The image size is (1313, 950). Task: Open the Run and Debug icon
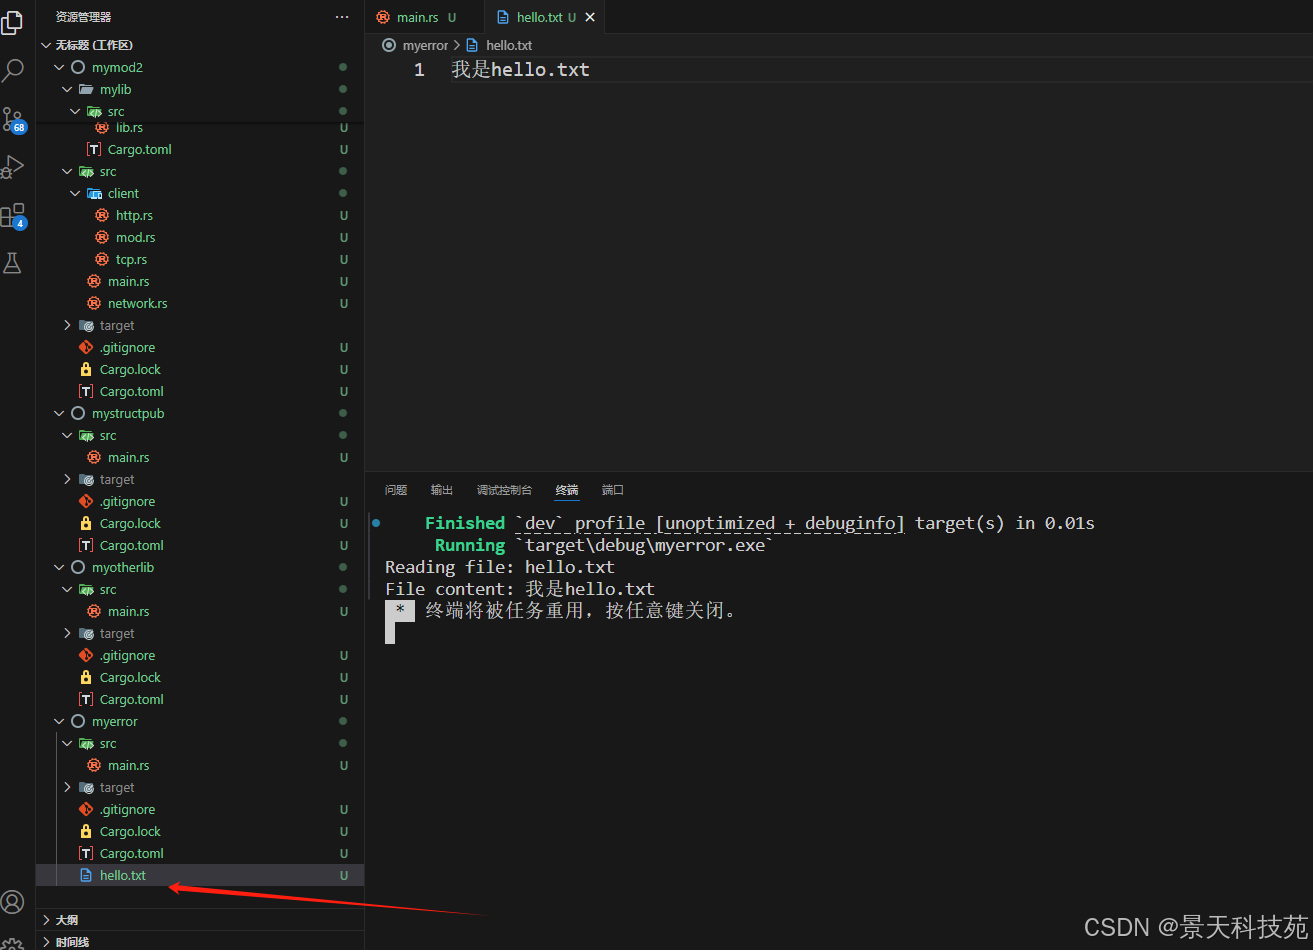pyautogui.click(x=13, y=166)
